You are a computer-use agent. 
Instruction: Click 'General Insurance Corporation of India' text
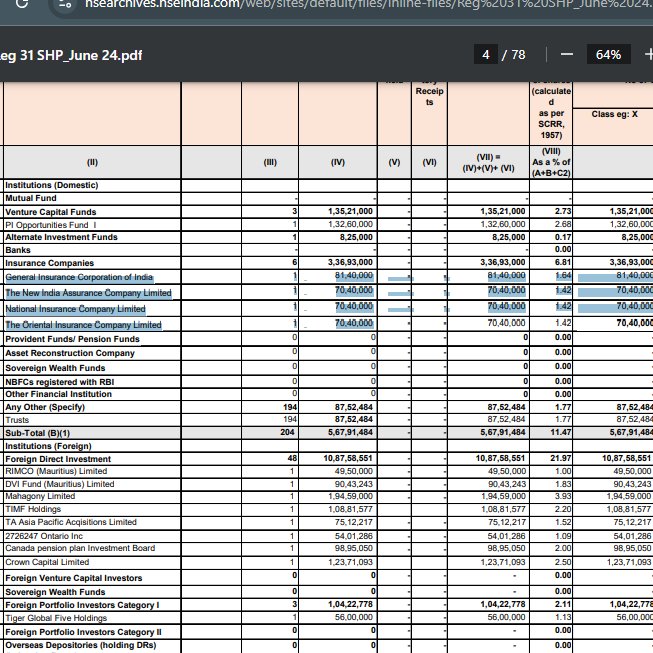79,277
